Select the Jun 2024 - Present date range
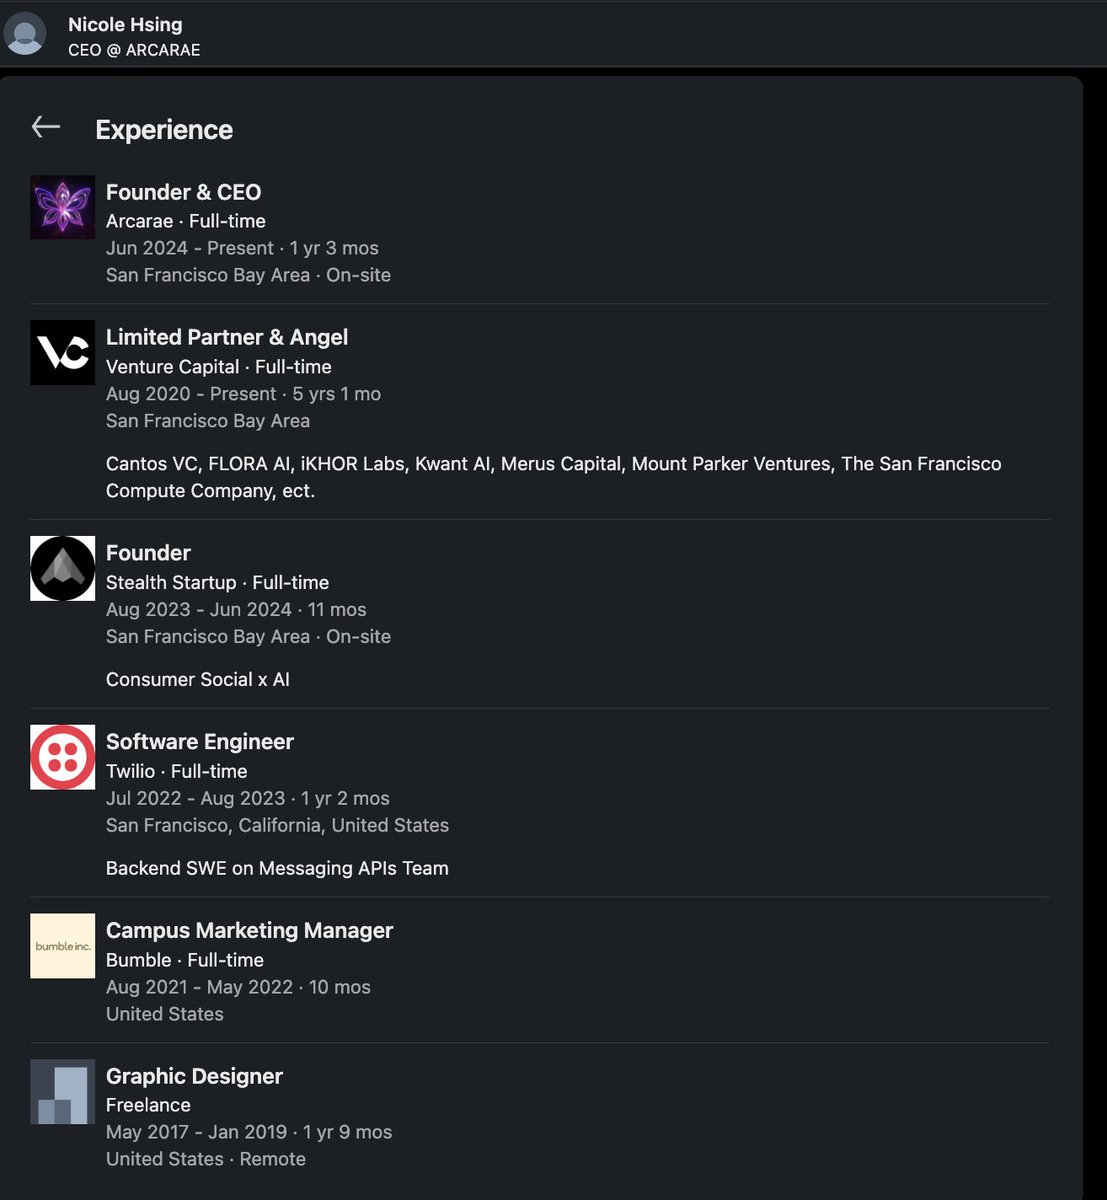The width and height of the screenshot is (1107, 1200). (x=242, y=248)
